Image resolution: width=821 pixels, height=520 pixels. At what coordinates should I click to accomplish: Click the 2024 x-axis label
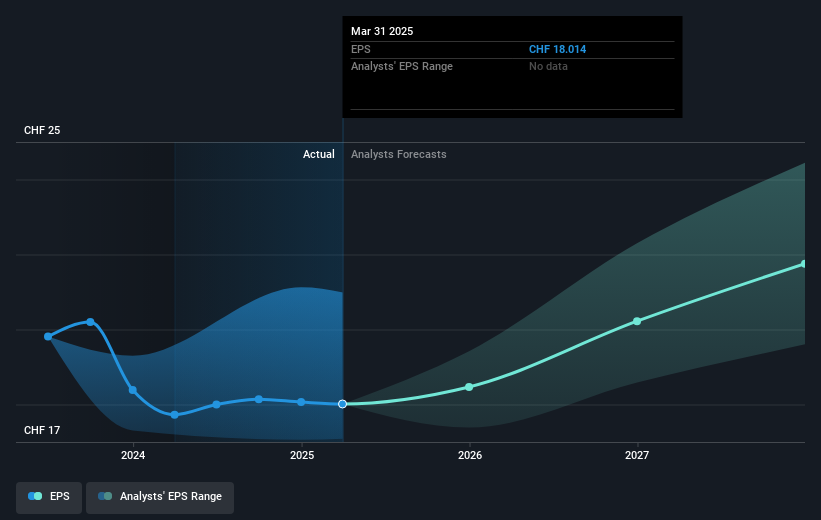[133, 456]
